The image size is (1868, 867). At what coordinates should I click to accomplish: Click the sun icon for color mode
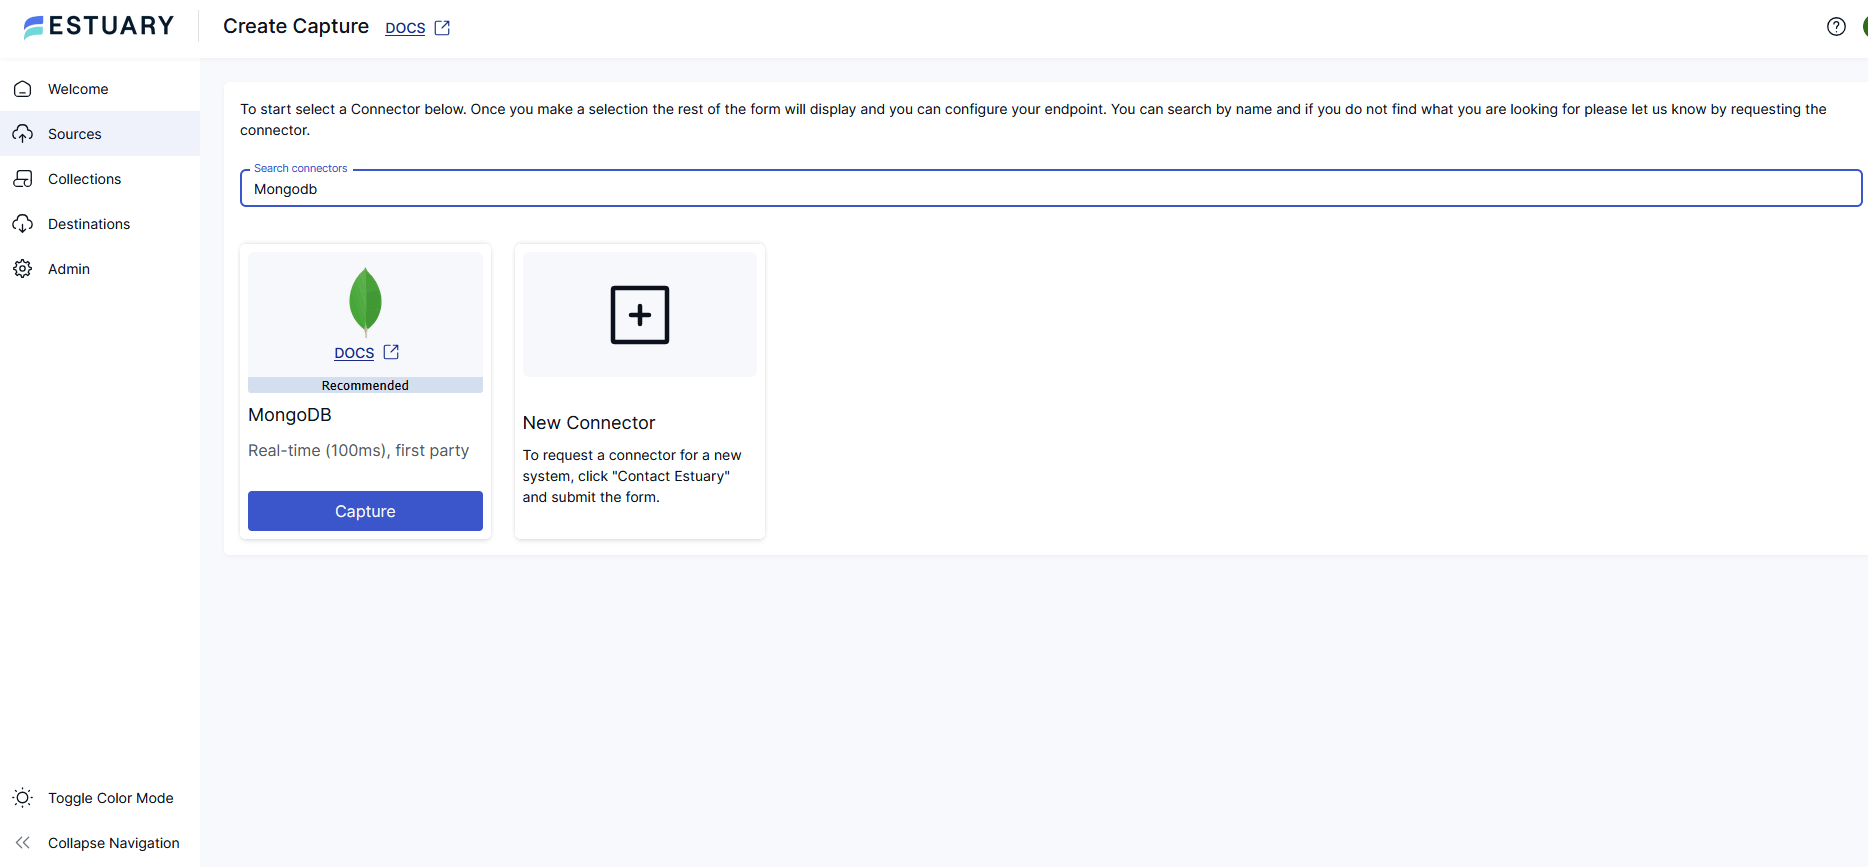point(23,798)
